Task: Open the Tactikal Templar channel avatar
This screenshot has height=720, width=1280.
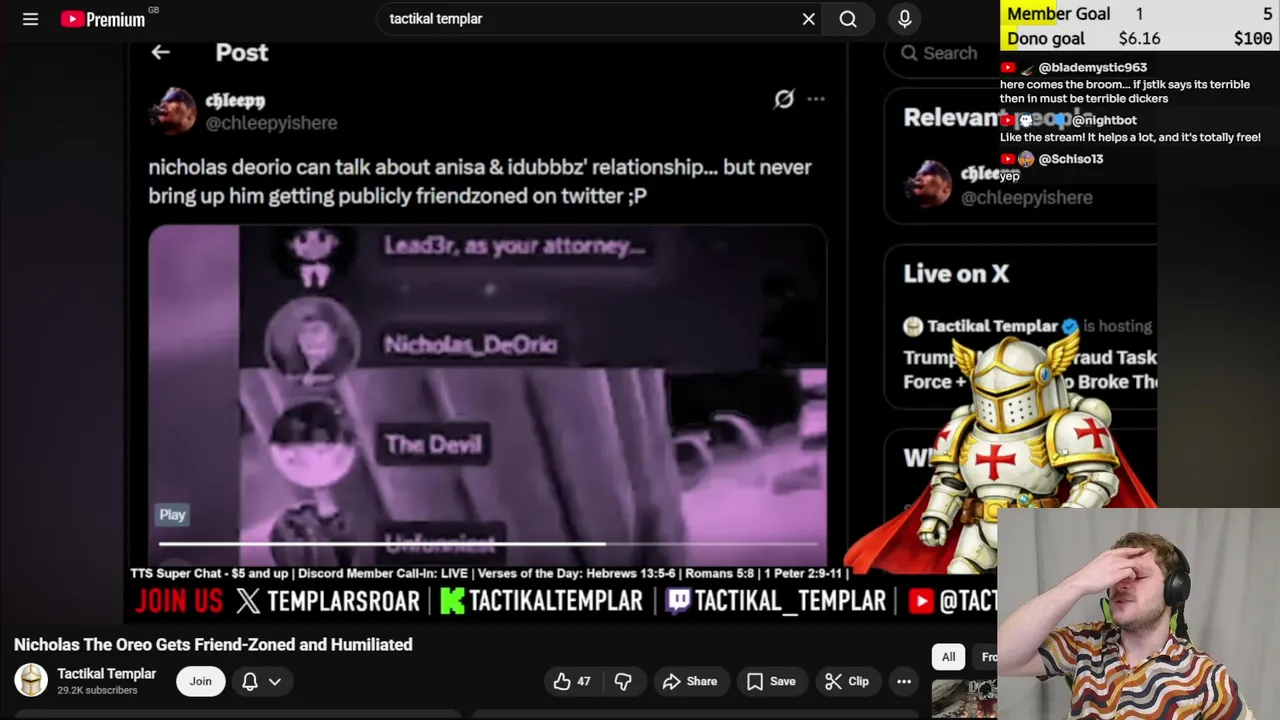Action: (x=31, y=681)
